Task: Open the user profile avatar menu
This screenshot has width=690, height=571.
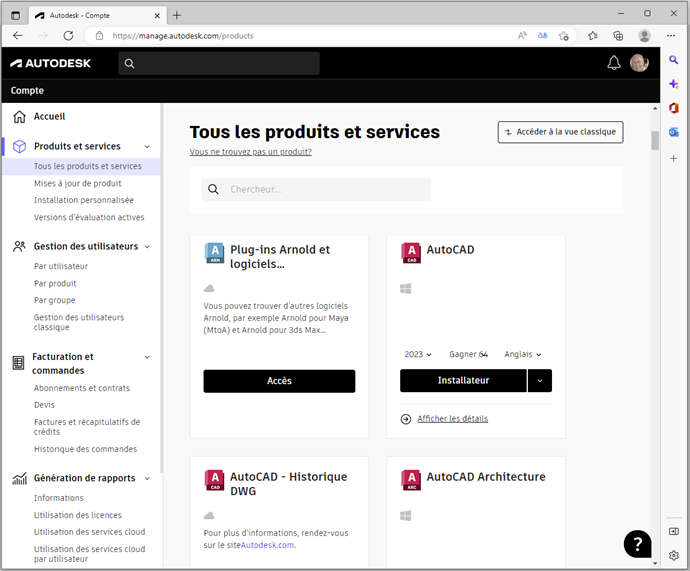Action: [639, 63]
